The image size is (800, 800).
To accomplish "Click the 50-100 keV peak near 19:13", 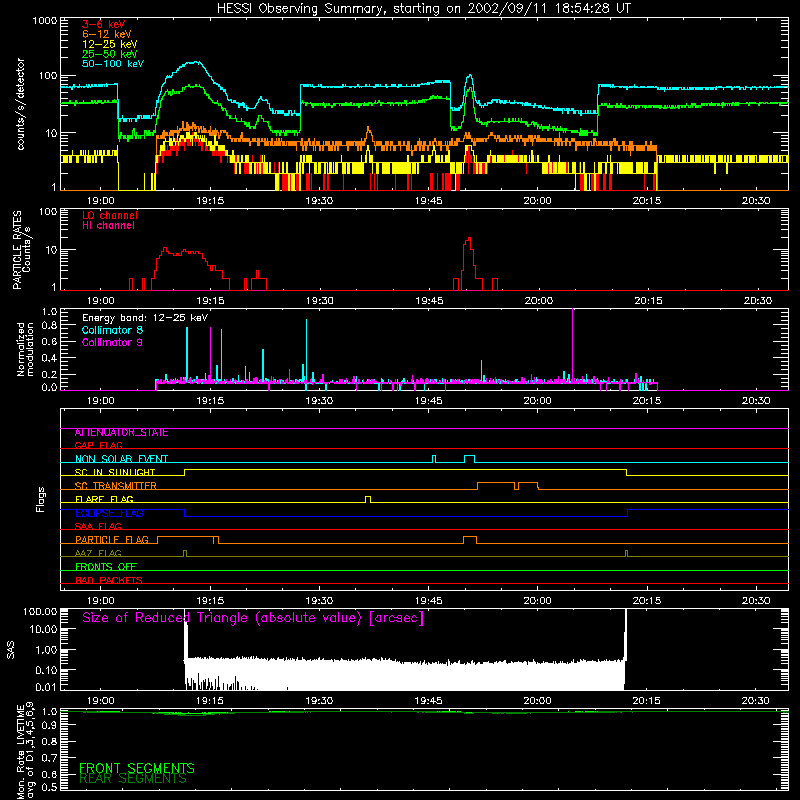I will [x=194, y=62].
